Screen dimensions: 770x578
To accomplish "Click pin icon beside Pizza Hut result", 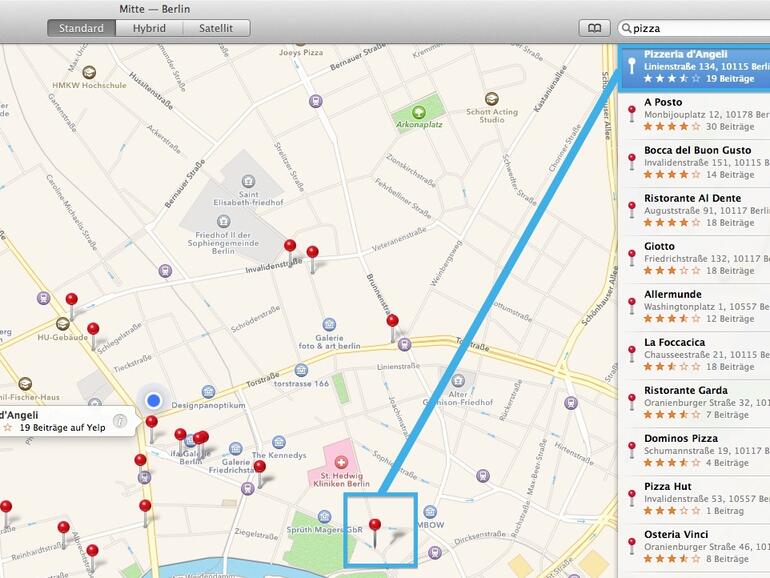I will pyautogui.click(x=632, y=497).
